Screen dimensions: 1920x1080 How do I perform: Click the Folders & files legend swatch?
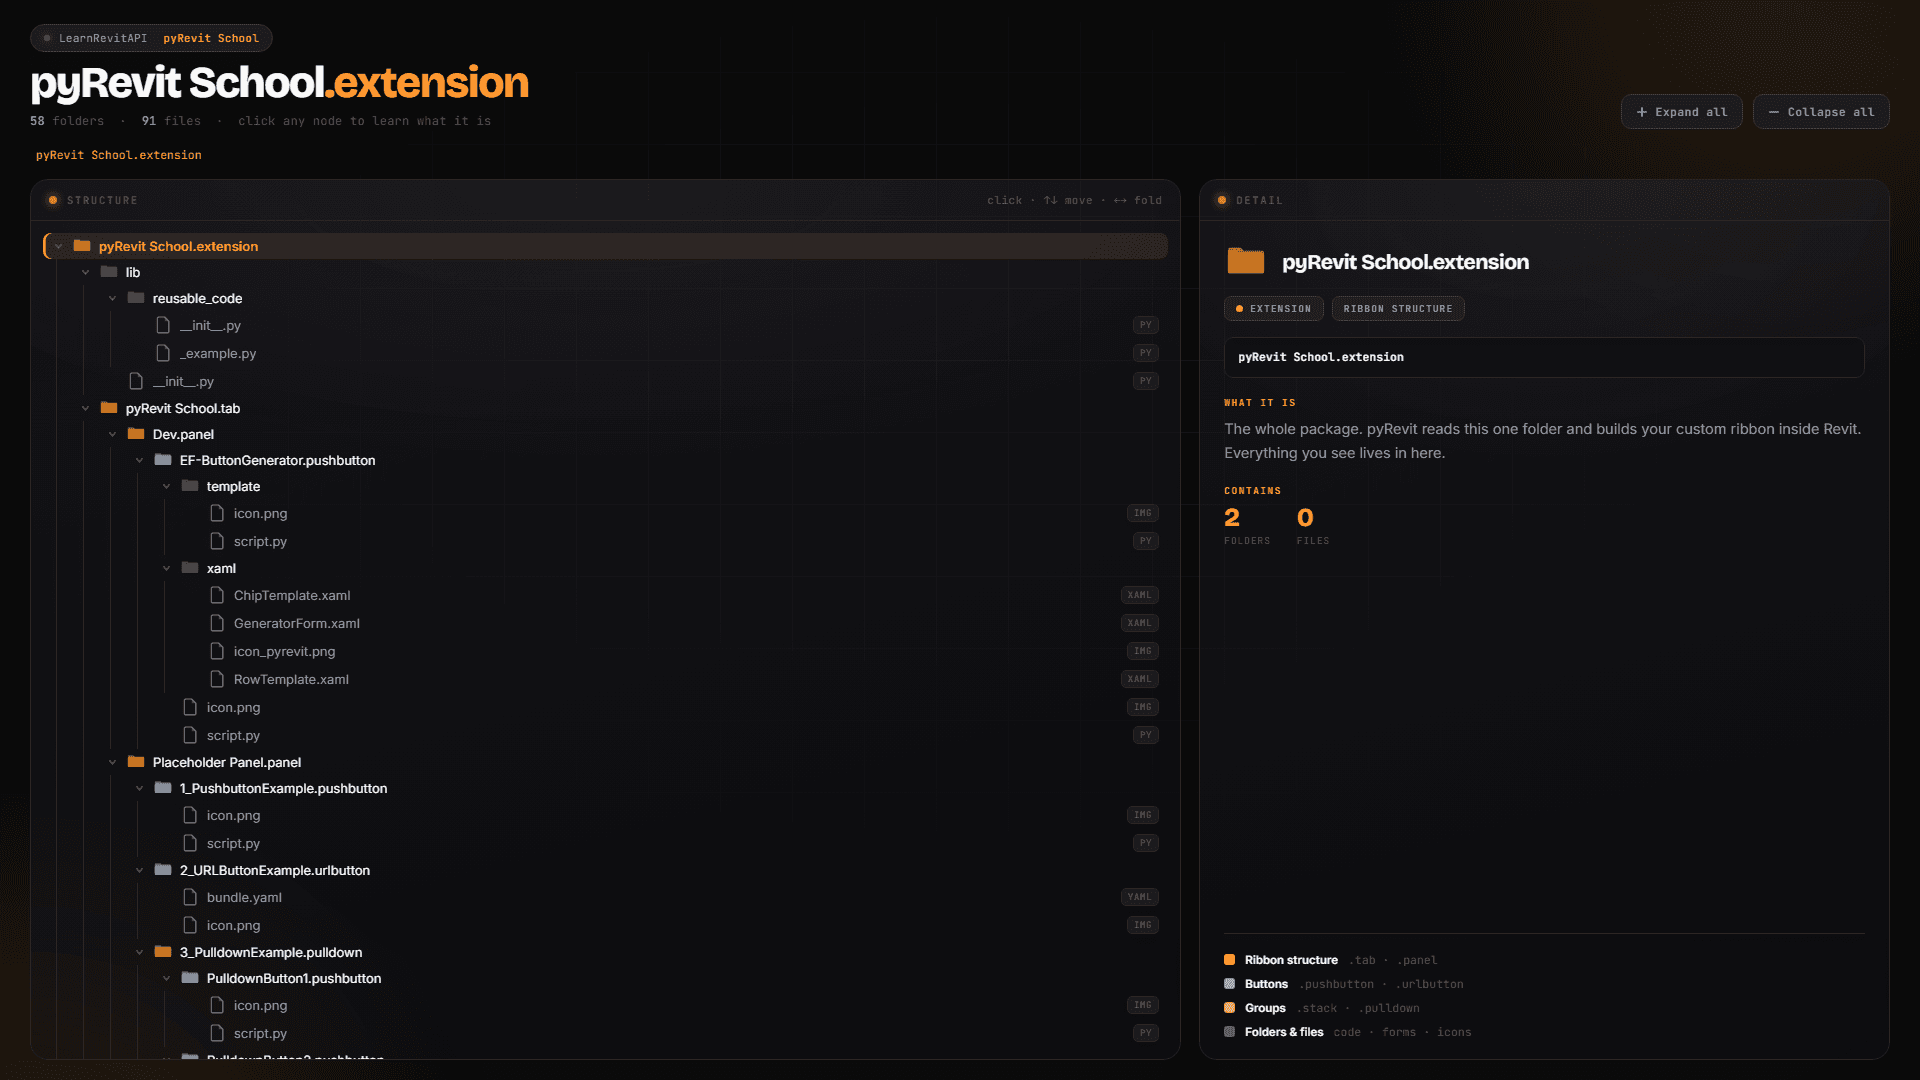pyautogui.click(x=1230, y=1032)
